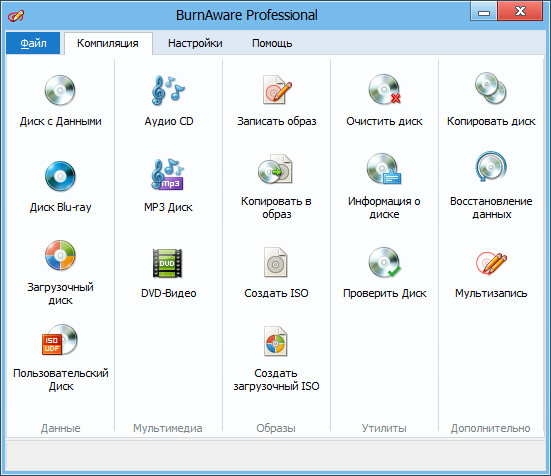
Task: Click the Аудио CD label
Action: [169, 121]
